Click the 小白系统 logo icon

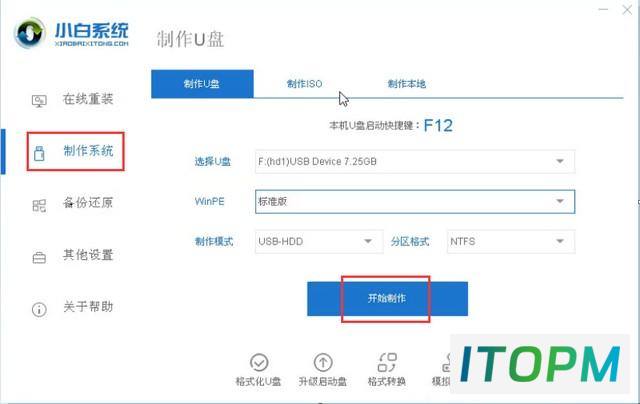[29, 33]
